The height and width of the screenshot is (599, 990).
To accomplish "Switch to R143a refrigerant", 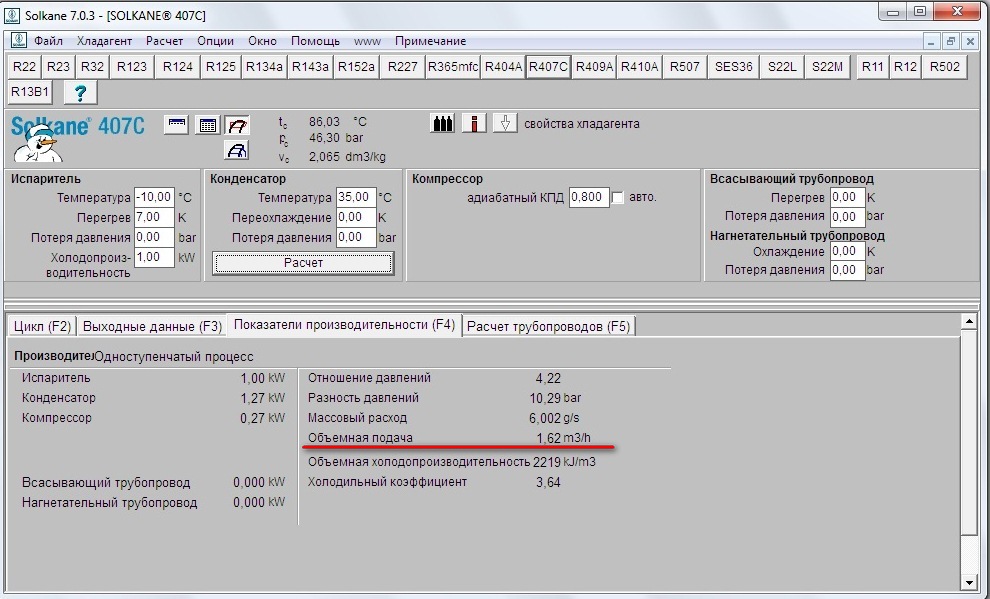I will [x=310, y=67].
